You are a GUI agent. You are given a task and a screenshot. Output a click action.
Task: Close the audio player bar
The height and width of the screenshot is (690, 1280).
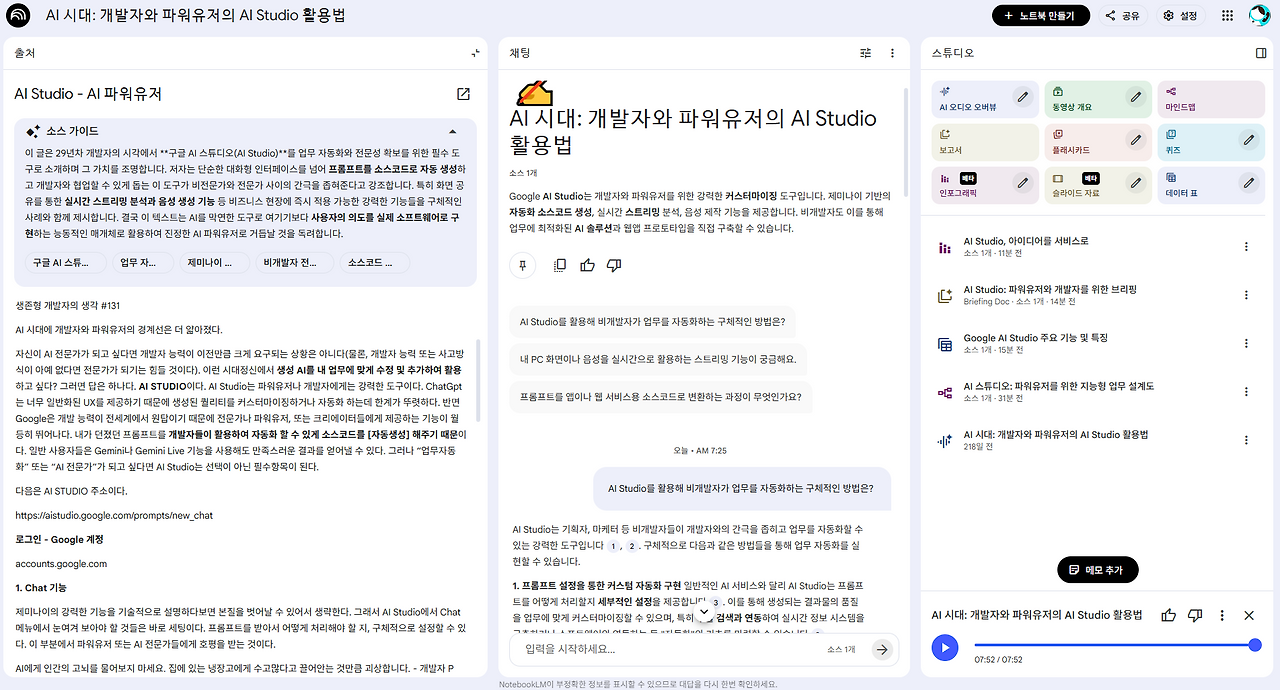tap(1249, 615)
